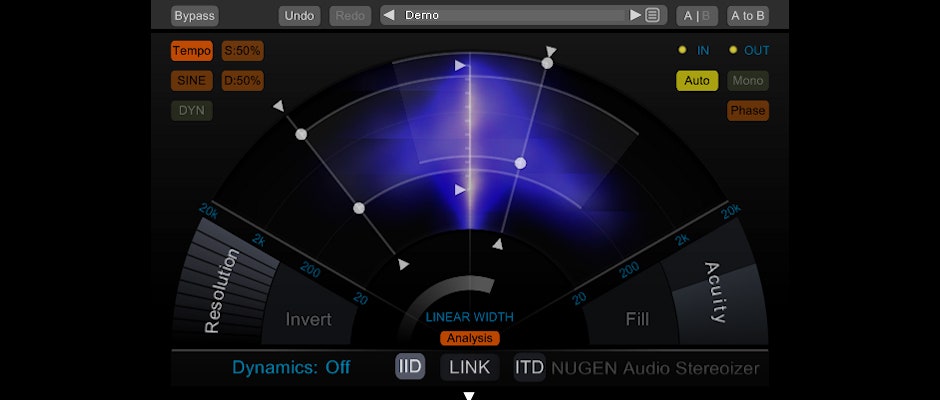Click the Invert segment on the left
This screenshot has width=940, height=400.
308,320
